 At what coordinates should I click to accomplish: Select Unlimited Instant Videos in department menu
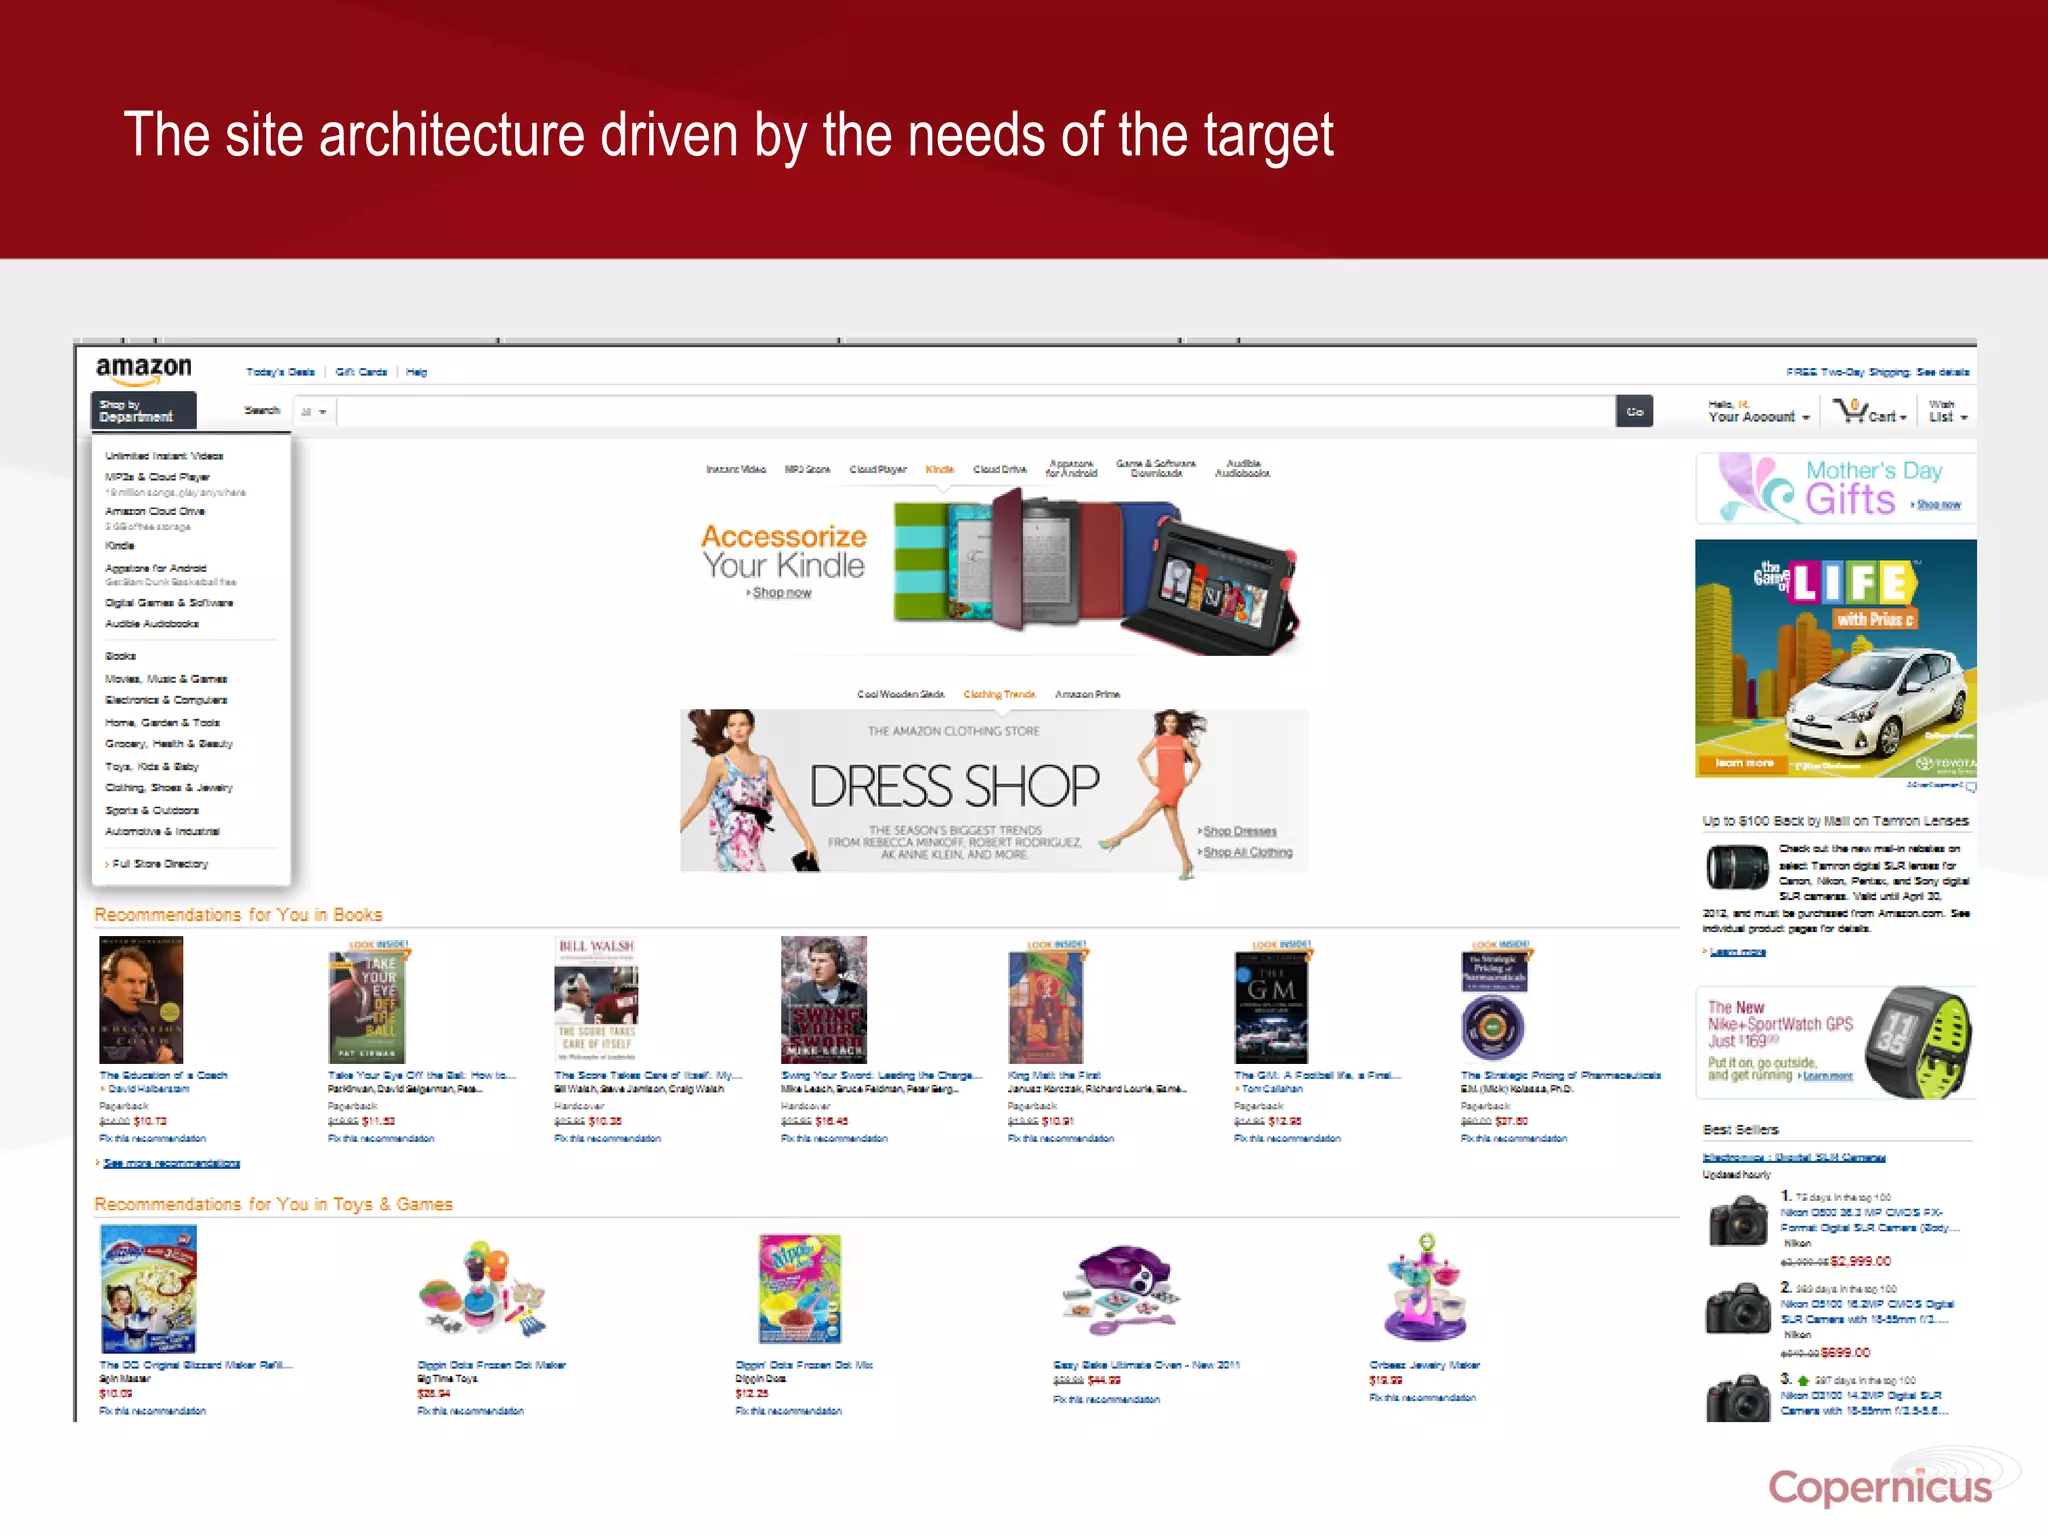click(x=164, y=456)
